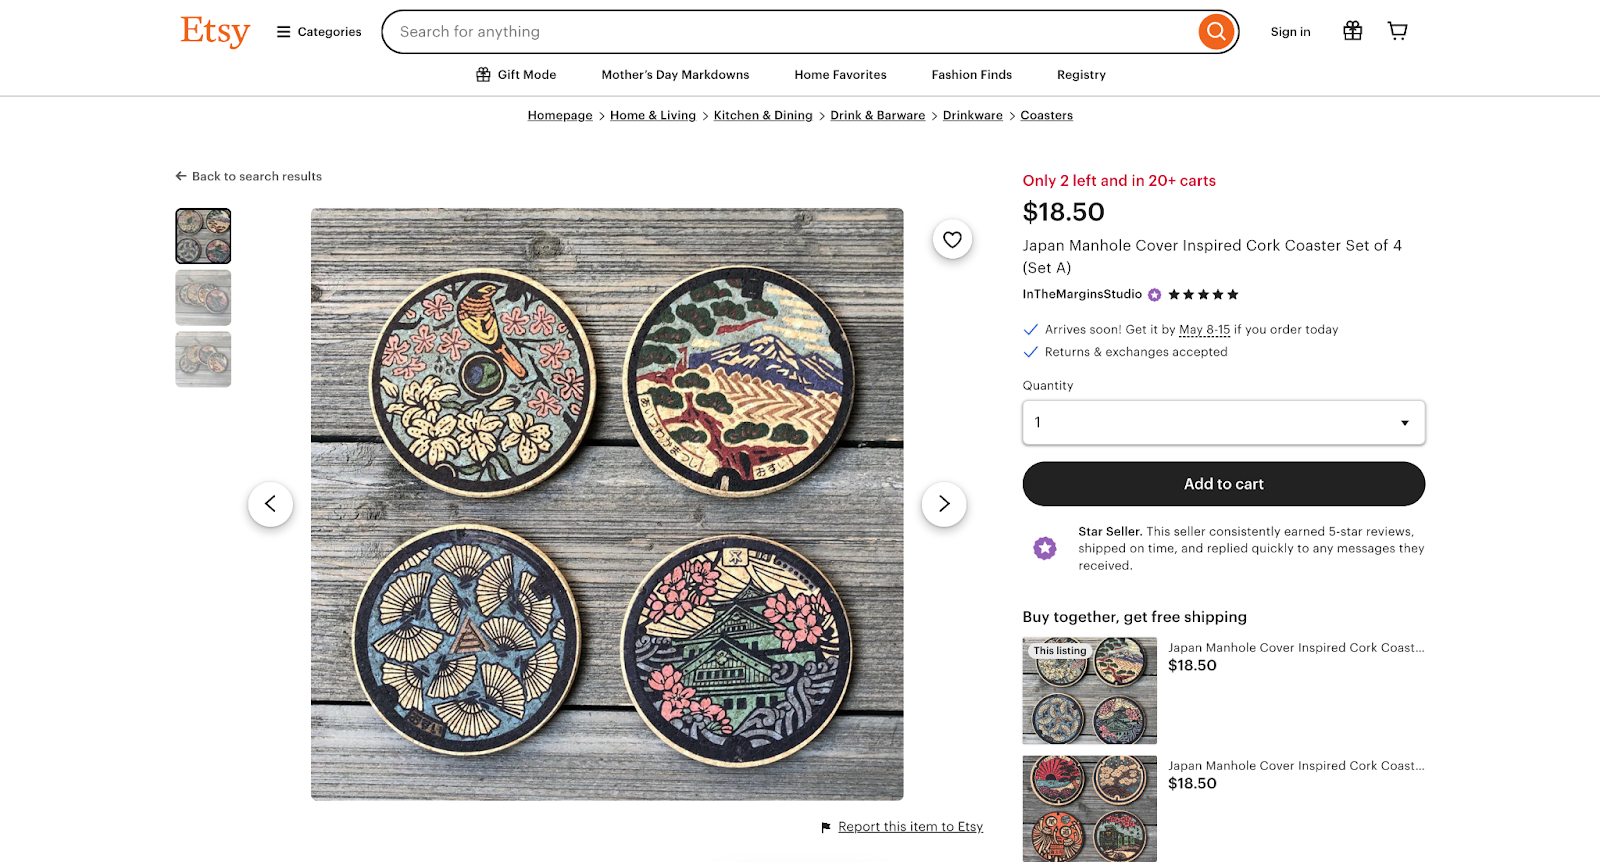Select the second product photo thumbnail

click(x=203, y=297)
